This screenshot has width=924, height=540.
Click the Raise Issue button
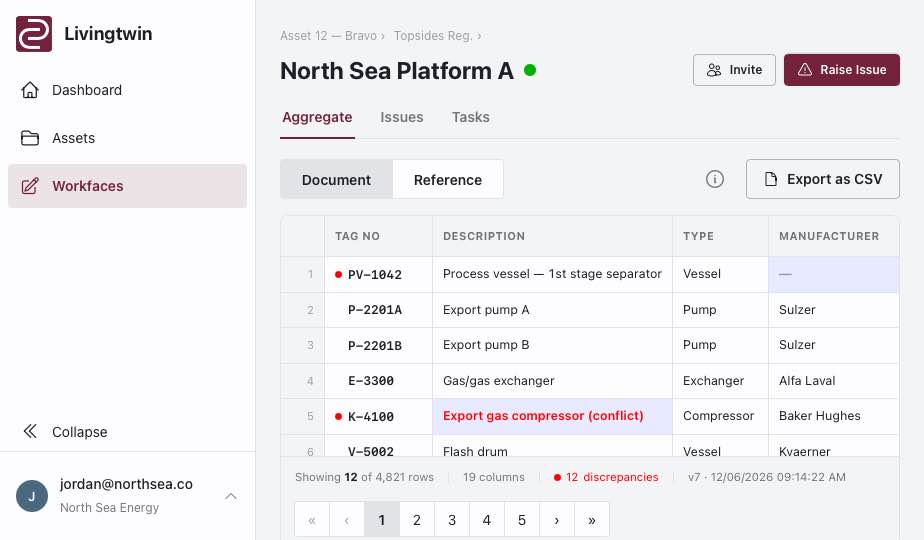pos(842,70)
